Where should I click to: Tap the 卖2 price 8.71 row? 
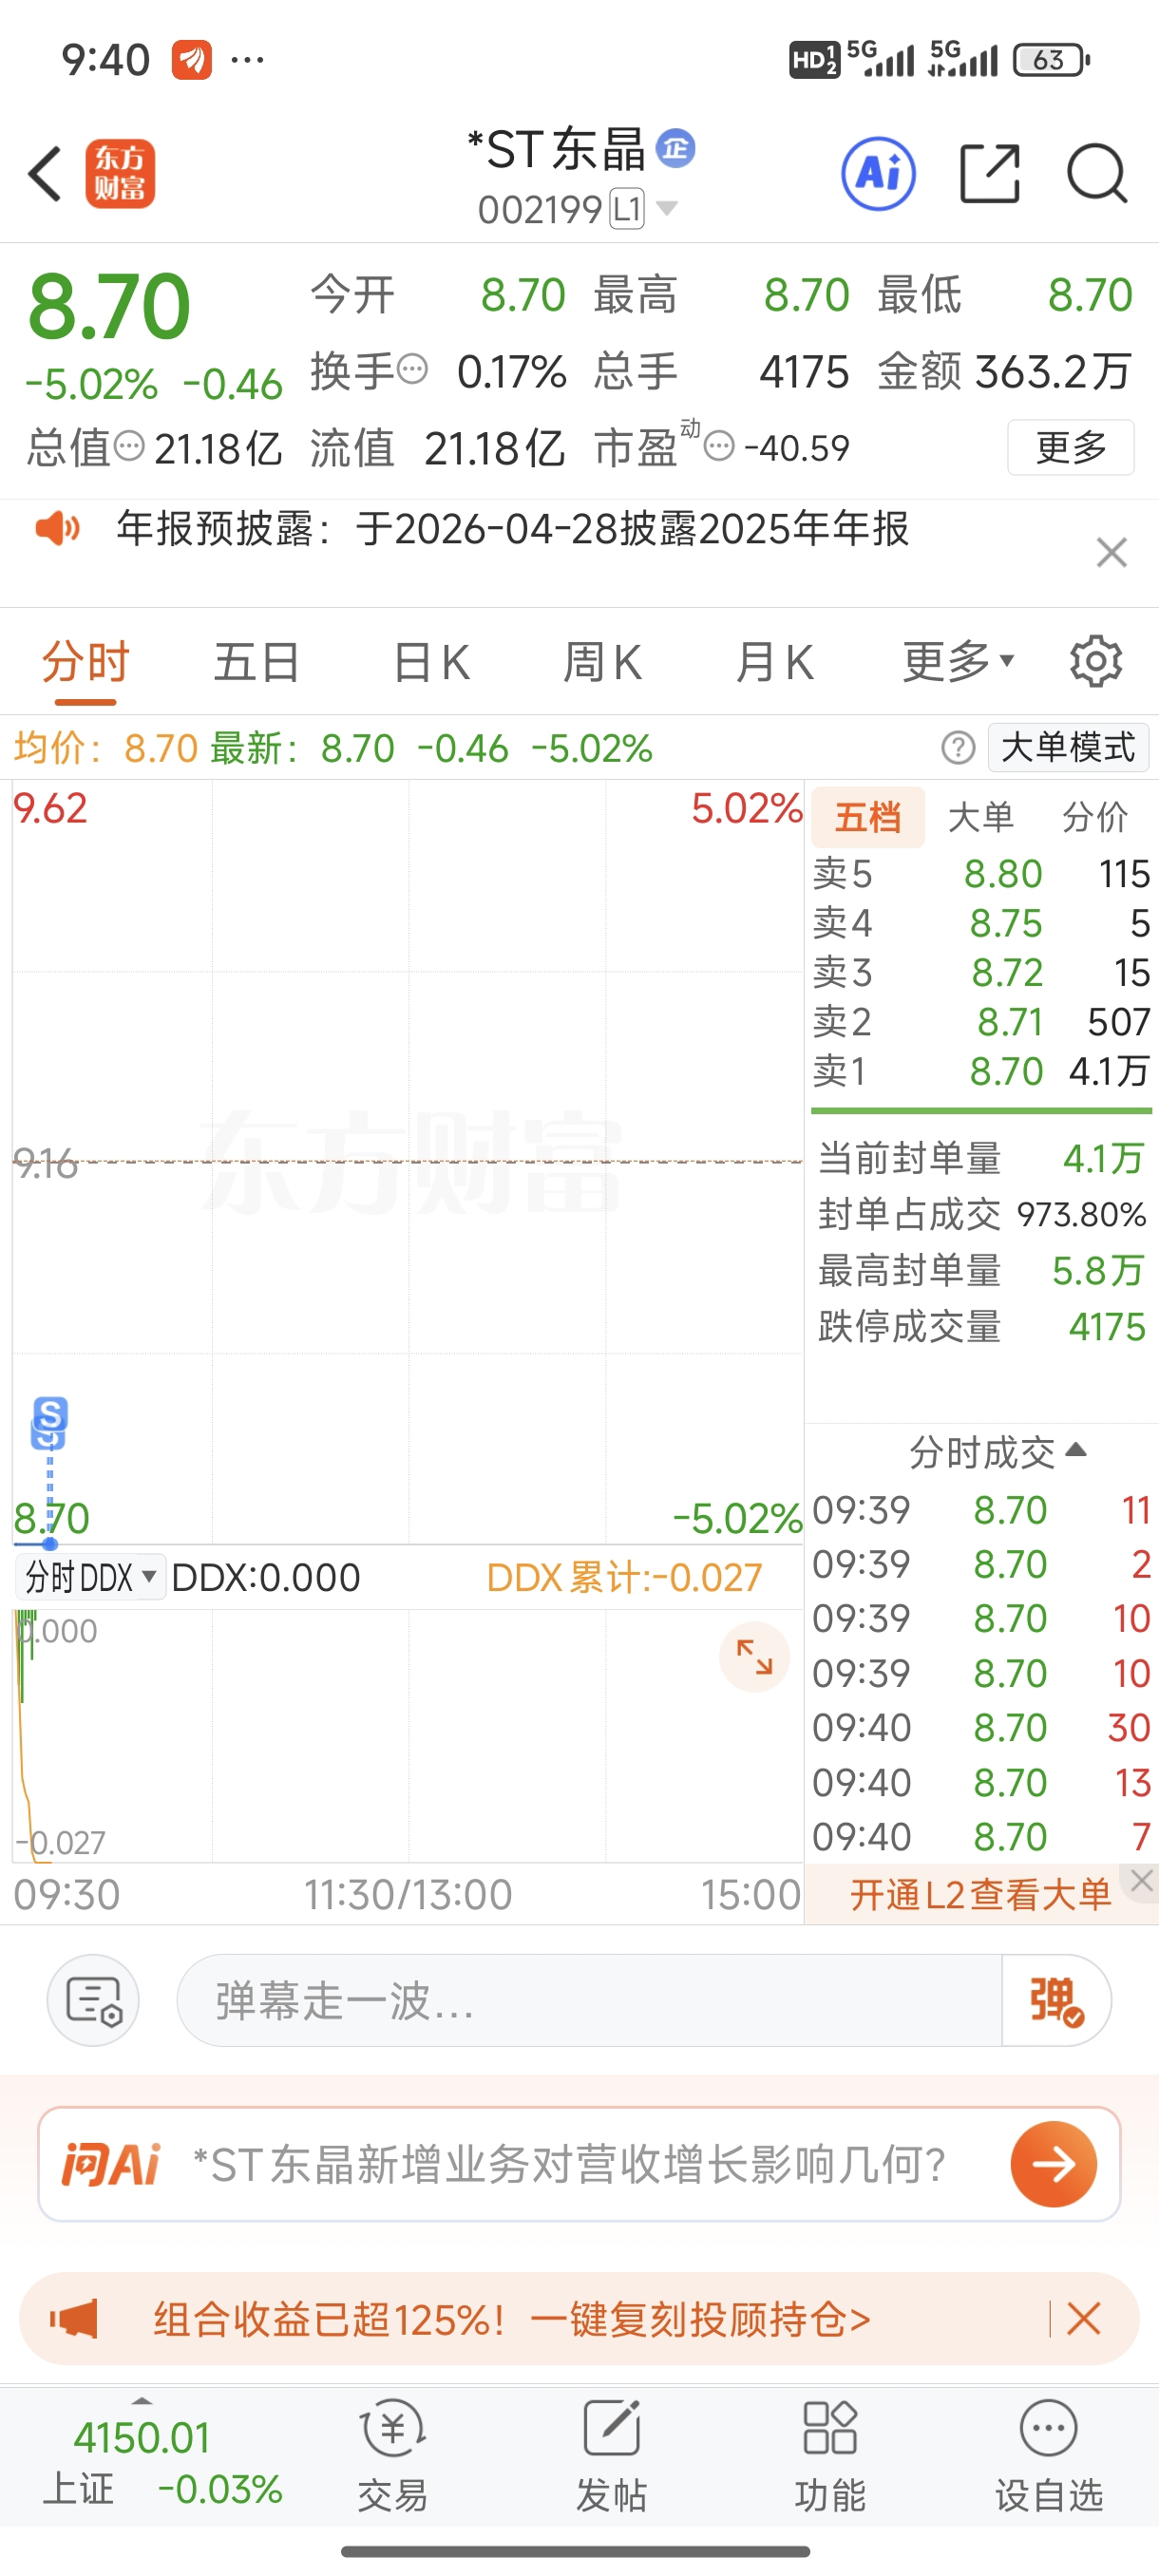tap(981, 1022)
